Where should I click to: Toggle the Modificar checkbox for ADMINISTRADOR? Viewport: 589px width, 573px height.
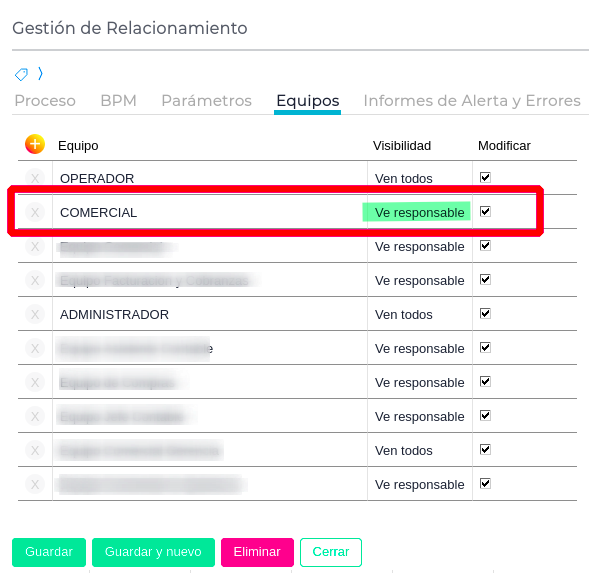pos(485,313)
